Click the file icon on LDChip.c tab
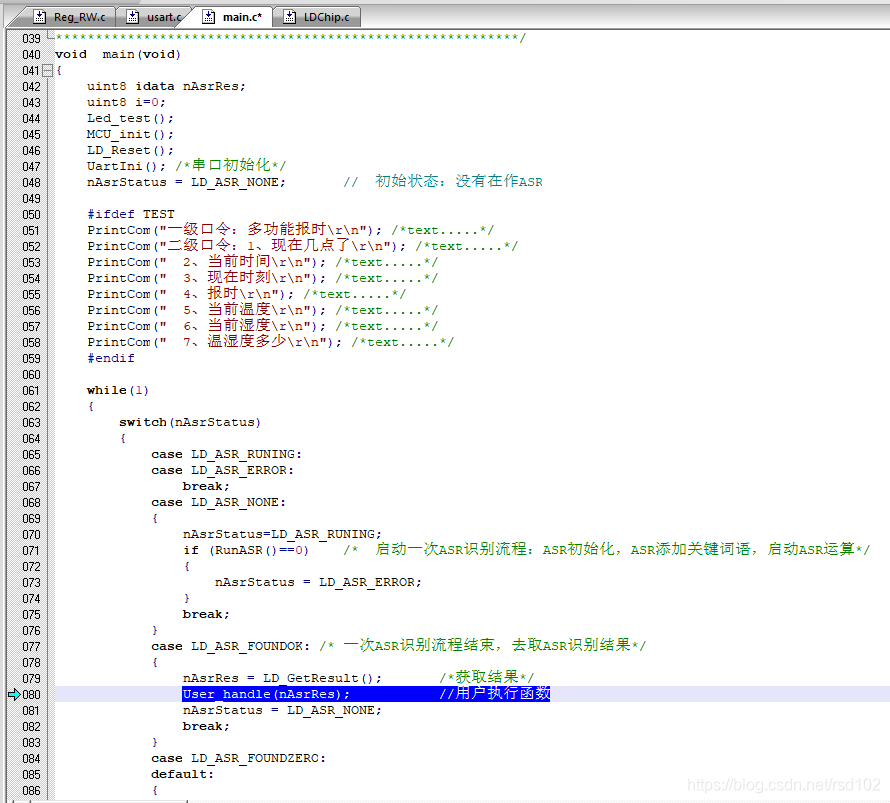The image size is (890, 803). click(289, 17)
